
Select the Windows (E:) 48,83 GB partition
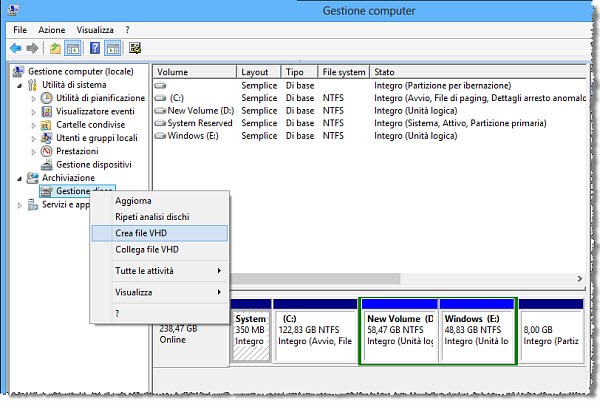[x=477, y=331]
